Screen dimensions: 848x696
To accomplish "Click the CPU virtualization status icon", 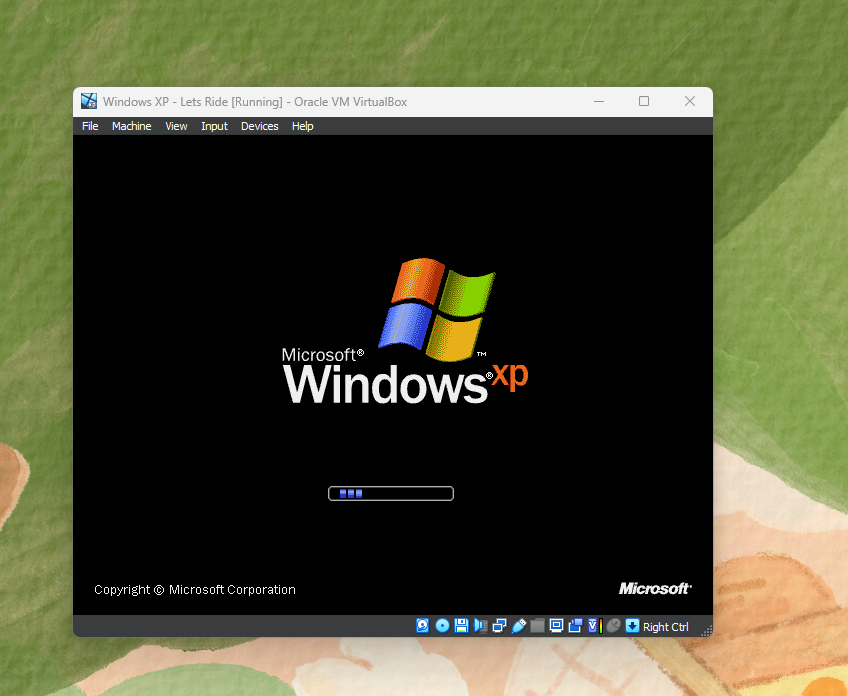I will pyautogui.click(x=595, y=626).
